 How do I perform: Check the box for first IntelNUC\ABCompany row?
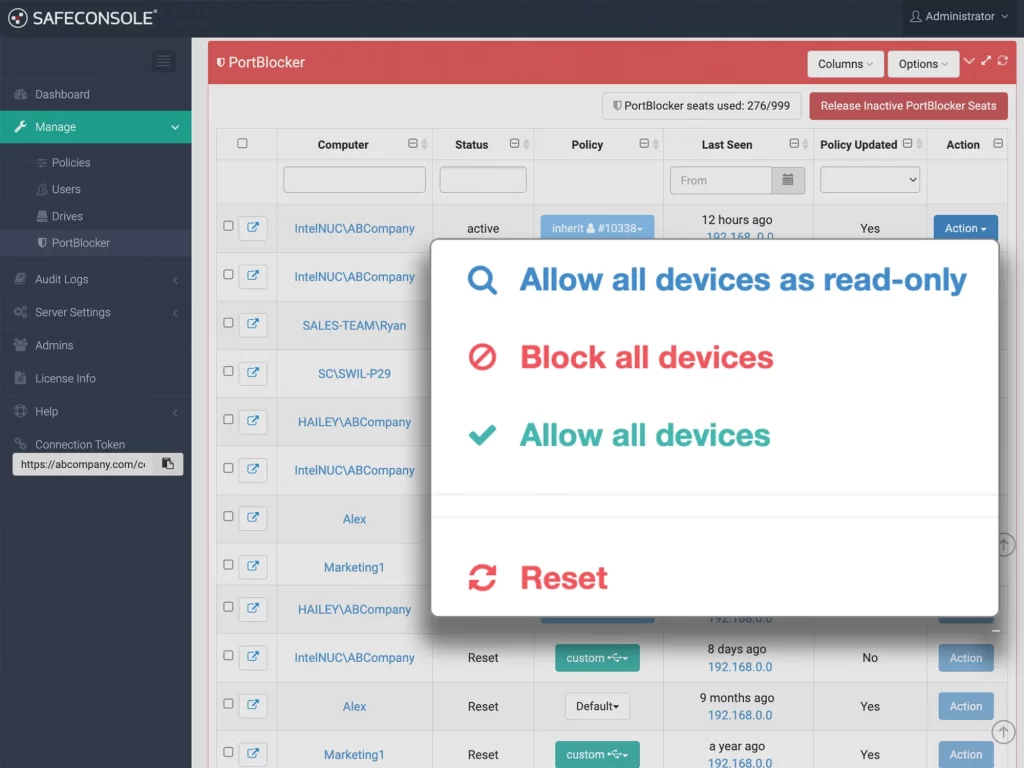[228, 227]
